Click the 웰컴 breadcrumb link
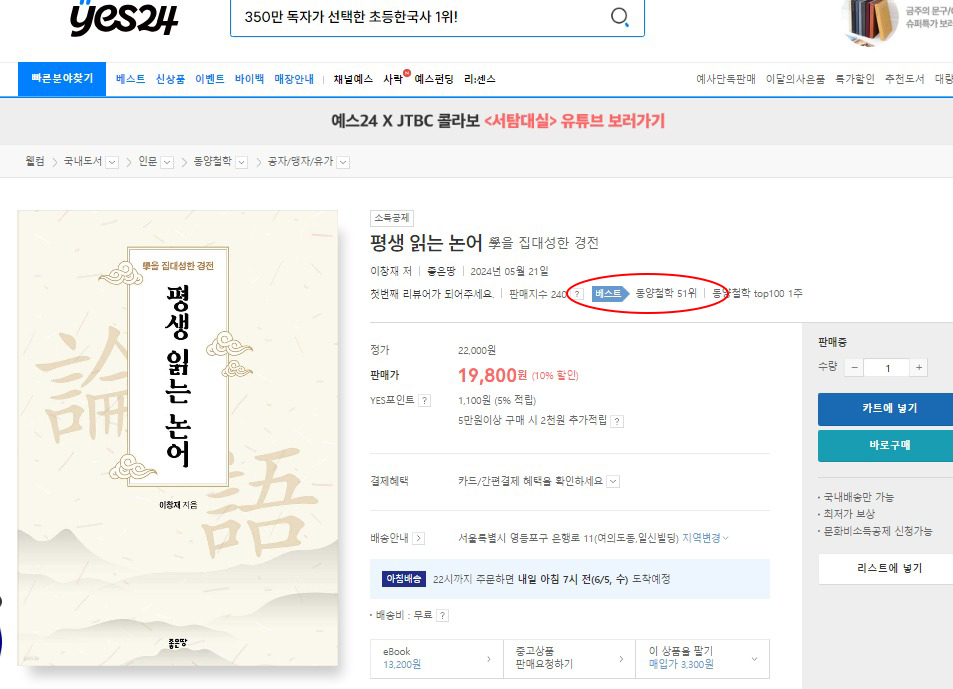The image size is (953, 689). pyautogui.click(x=35, y=161)
